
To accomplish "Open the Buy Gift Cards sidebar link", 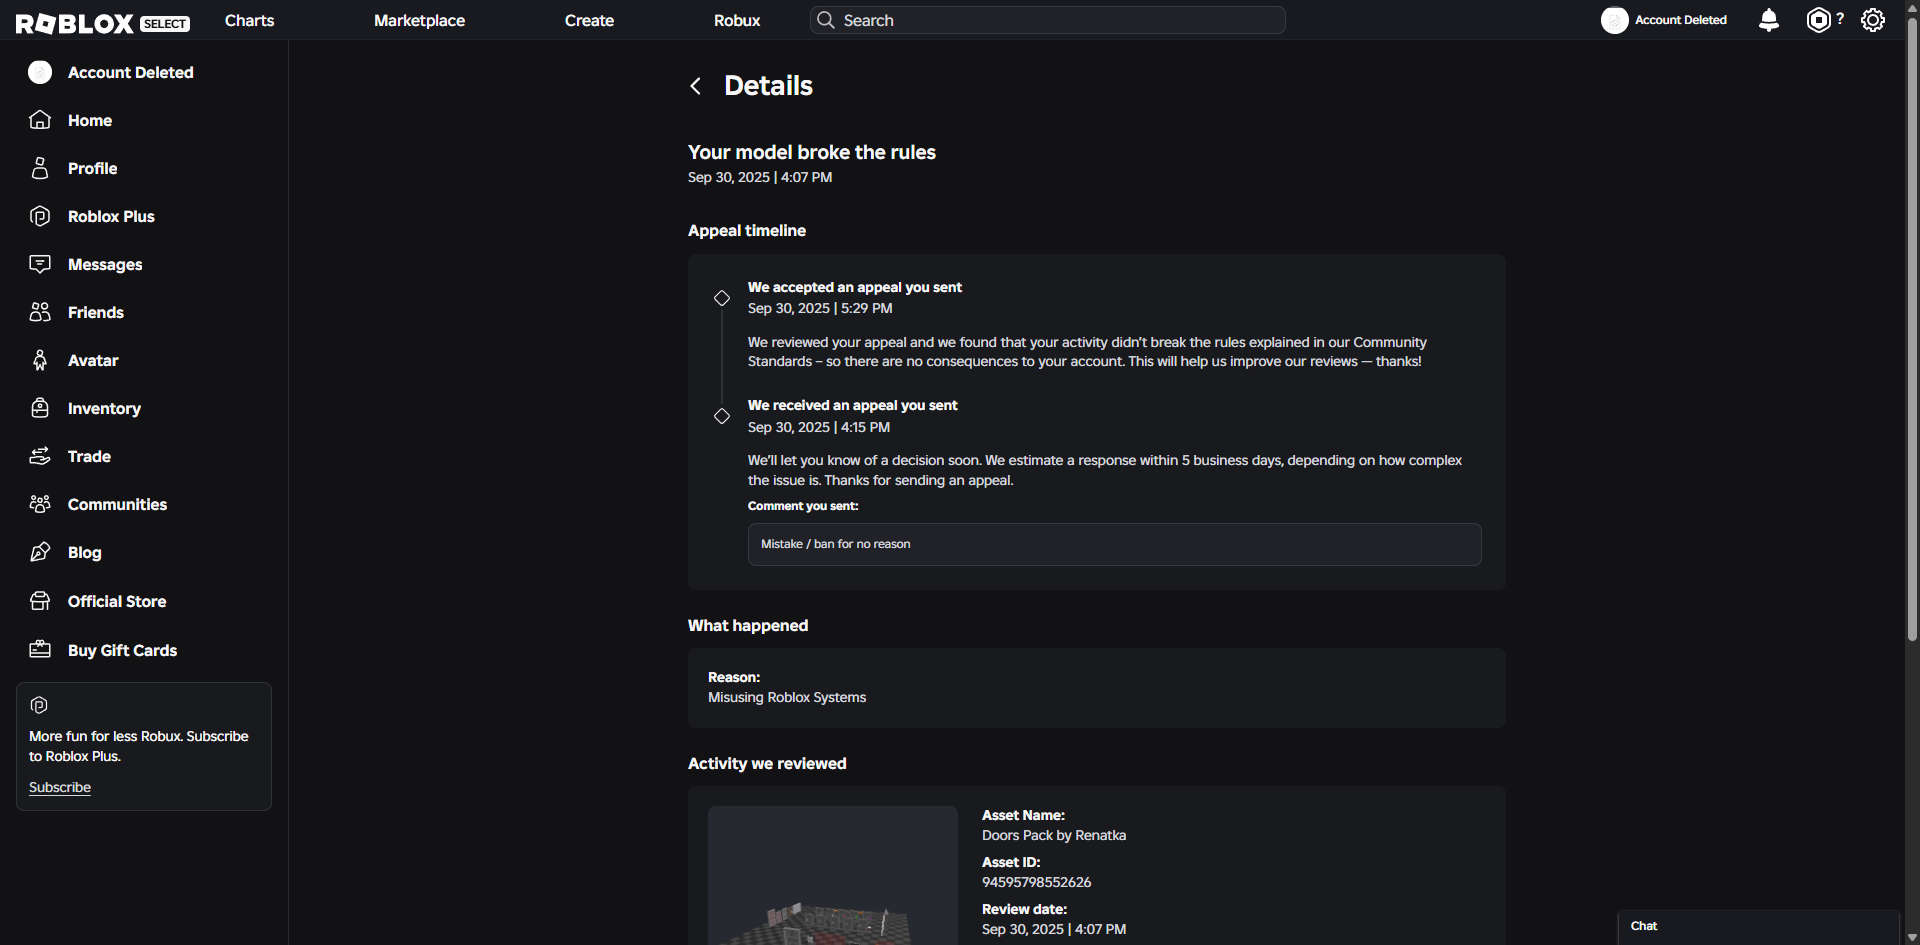I will click(122, 650).
